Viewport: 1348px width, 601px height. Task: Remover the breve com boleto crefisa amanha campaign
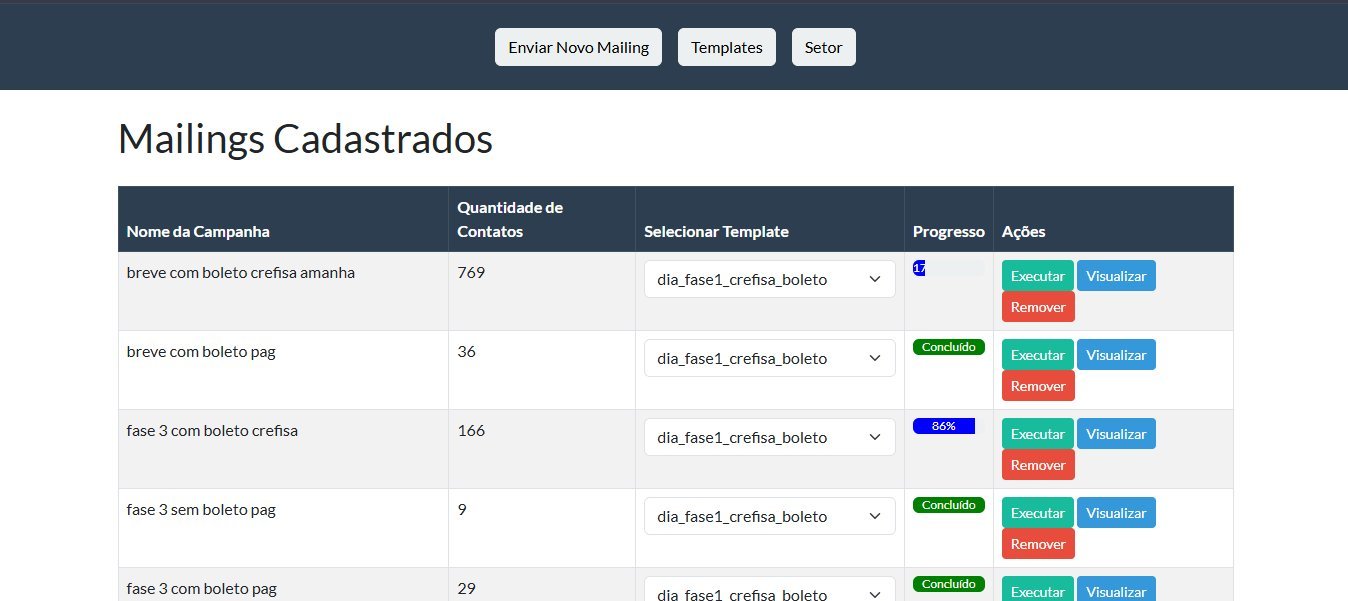(1038, 306)
